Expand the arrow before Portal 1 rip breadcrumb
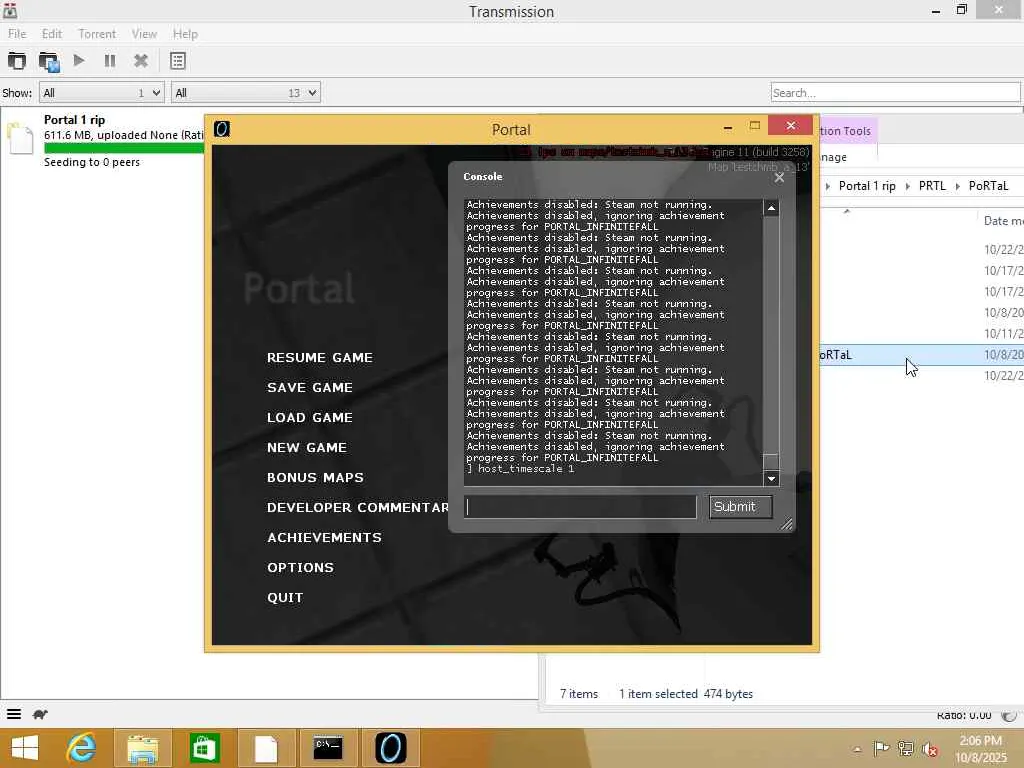The height and width of the screenshot is (768, 1024). point(827,187)
